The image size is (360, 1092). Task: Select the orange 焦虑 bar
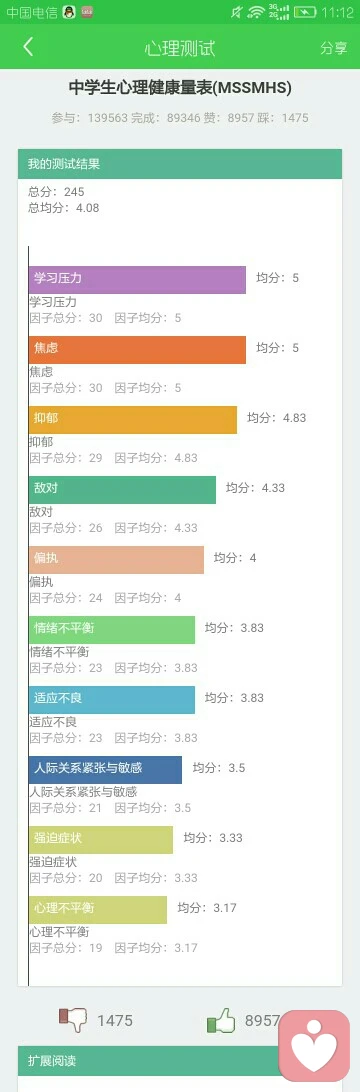(137, 350)
